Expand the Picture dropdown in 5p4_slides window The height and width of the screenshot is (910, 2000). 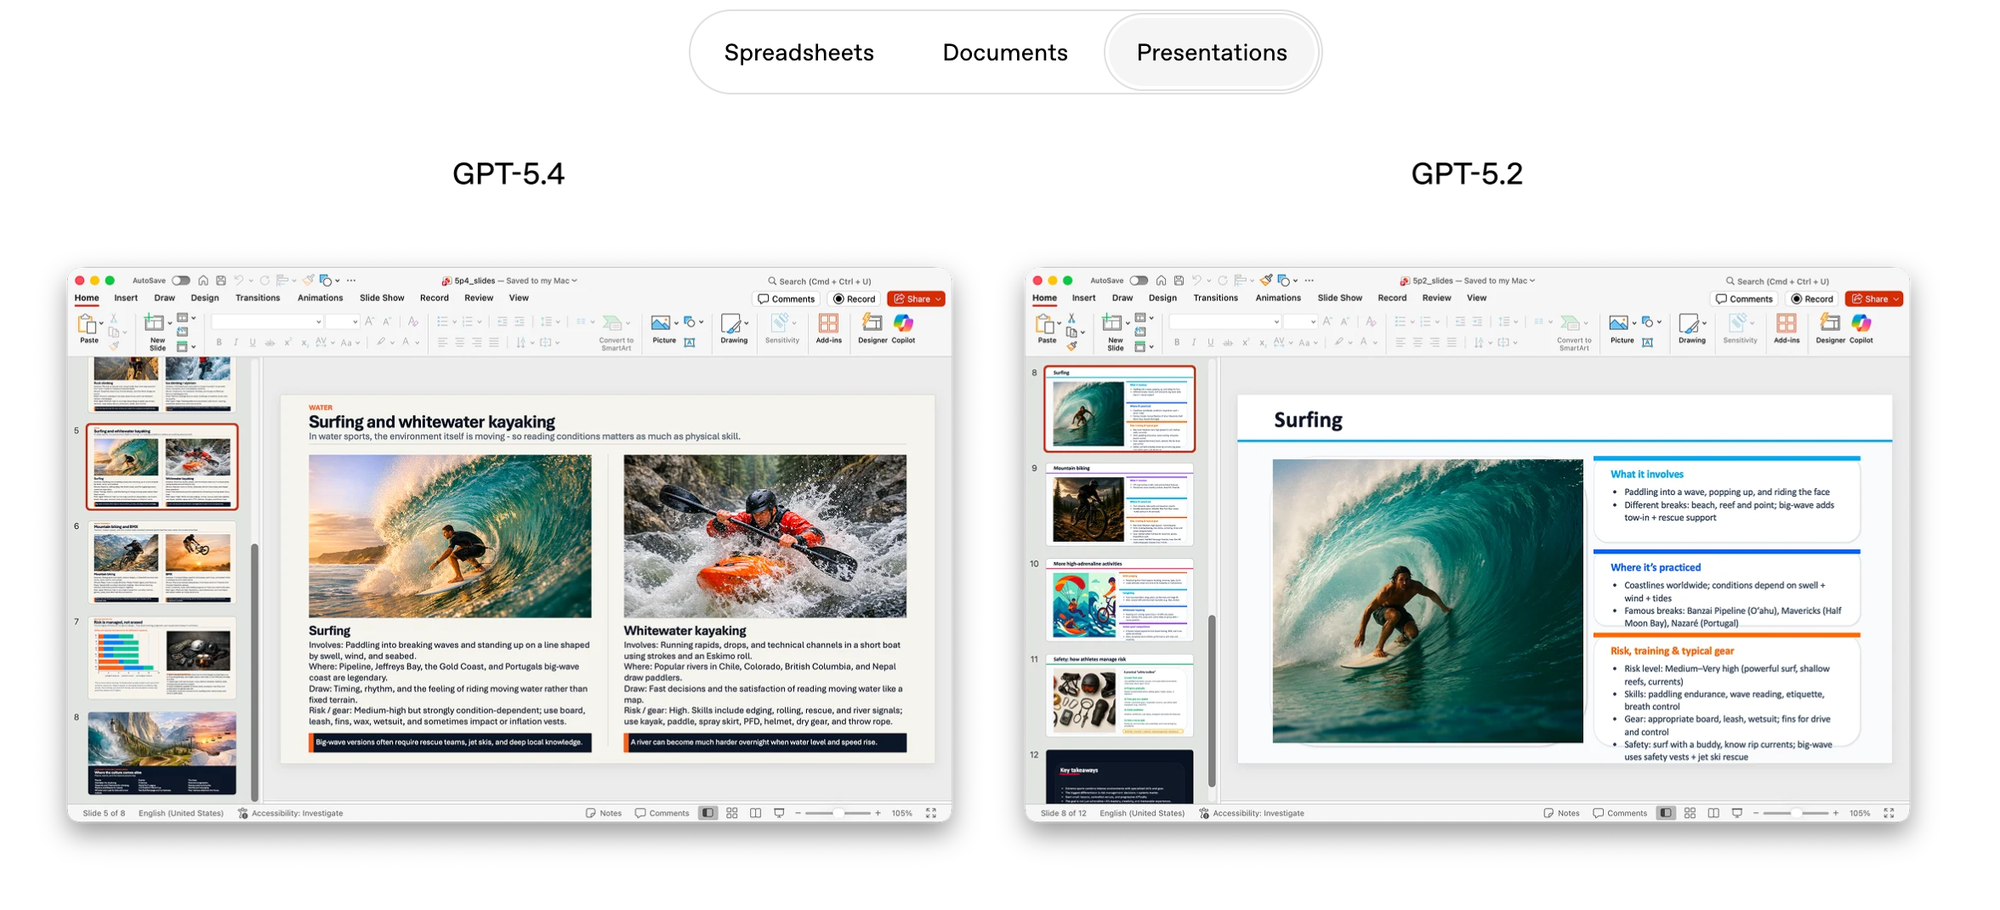[676, 323]
